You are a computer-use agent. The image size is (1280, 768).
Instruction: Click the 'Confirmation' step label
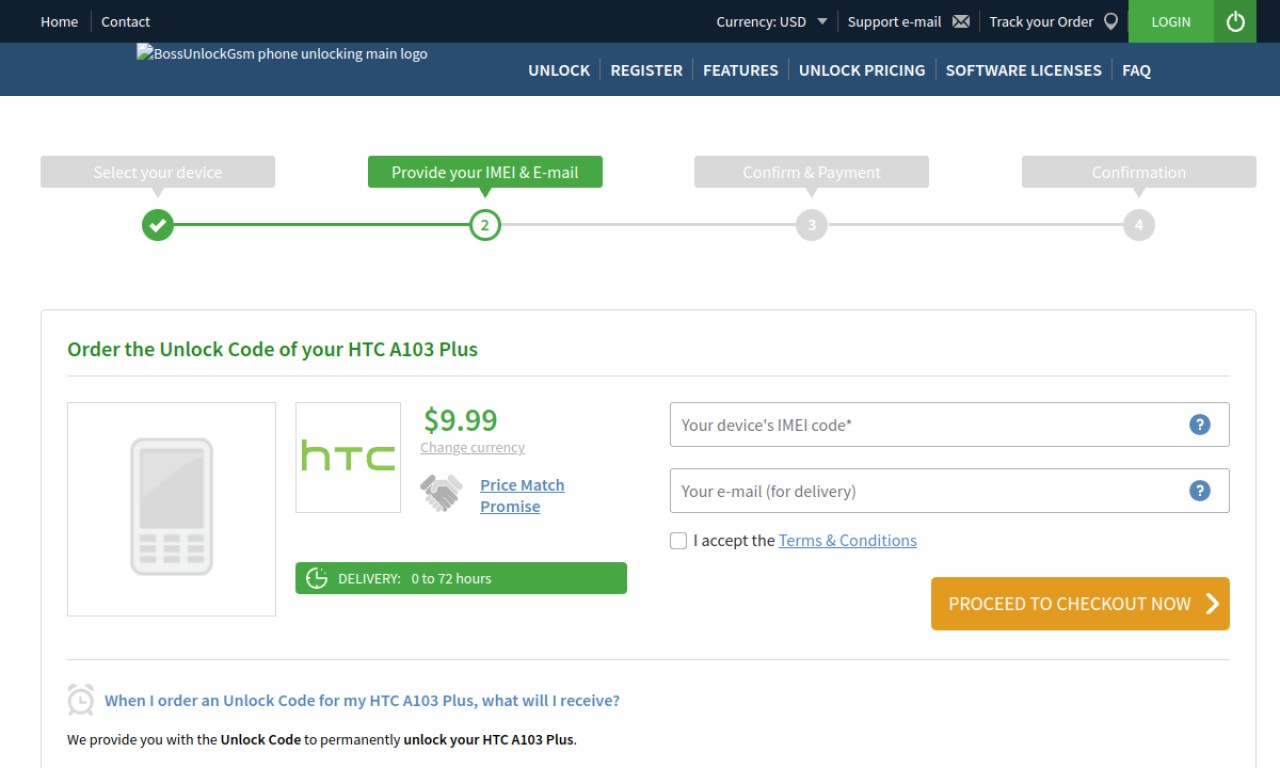click(x=1139, y=172)
